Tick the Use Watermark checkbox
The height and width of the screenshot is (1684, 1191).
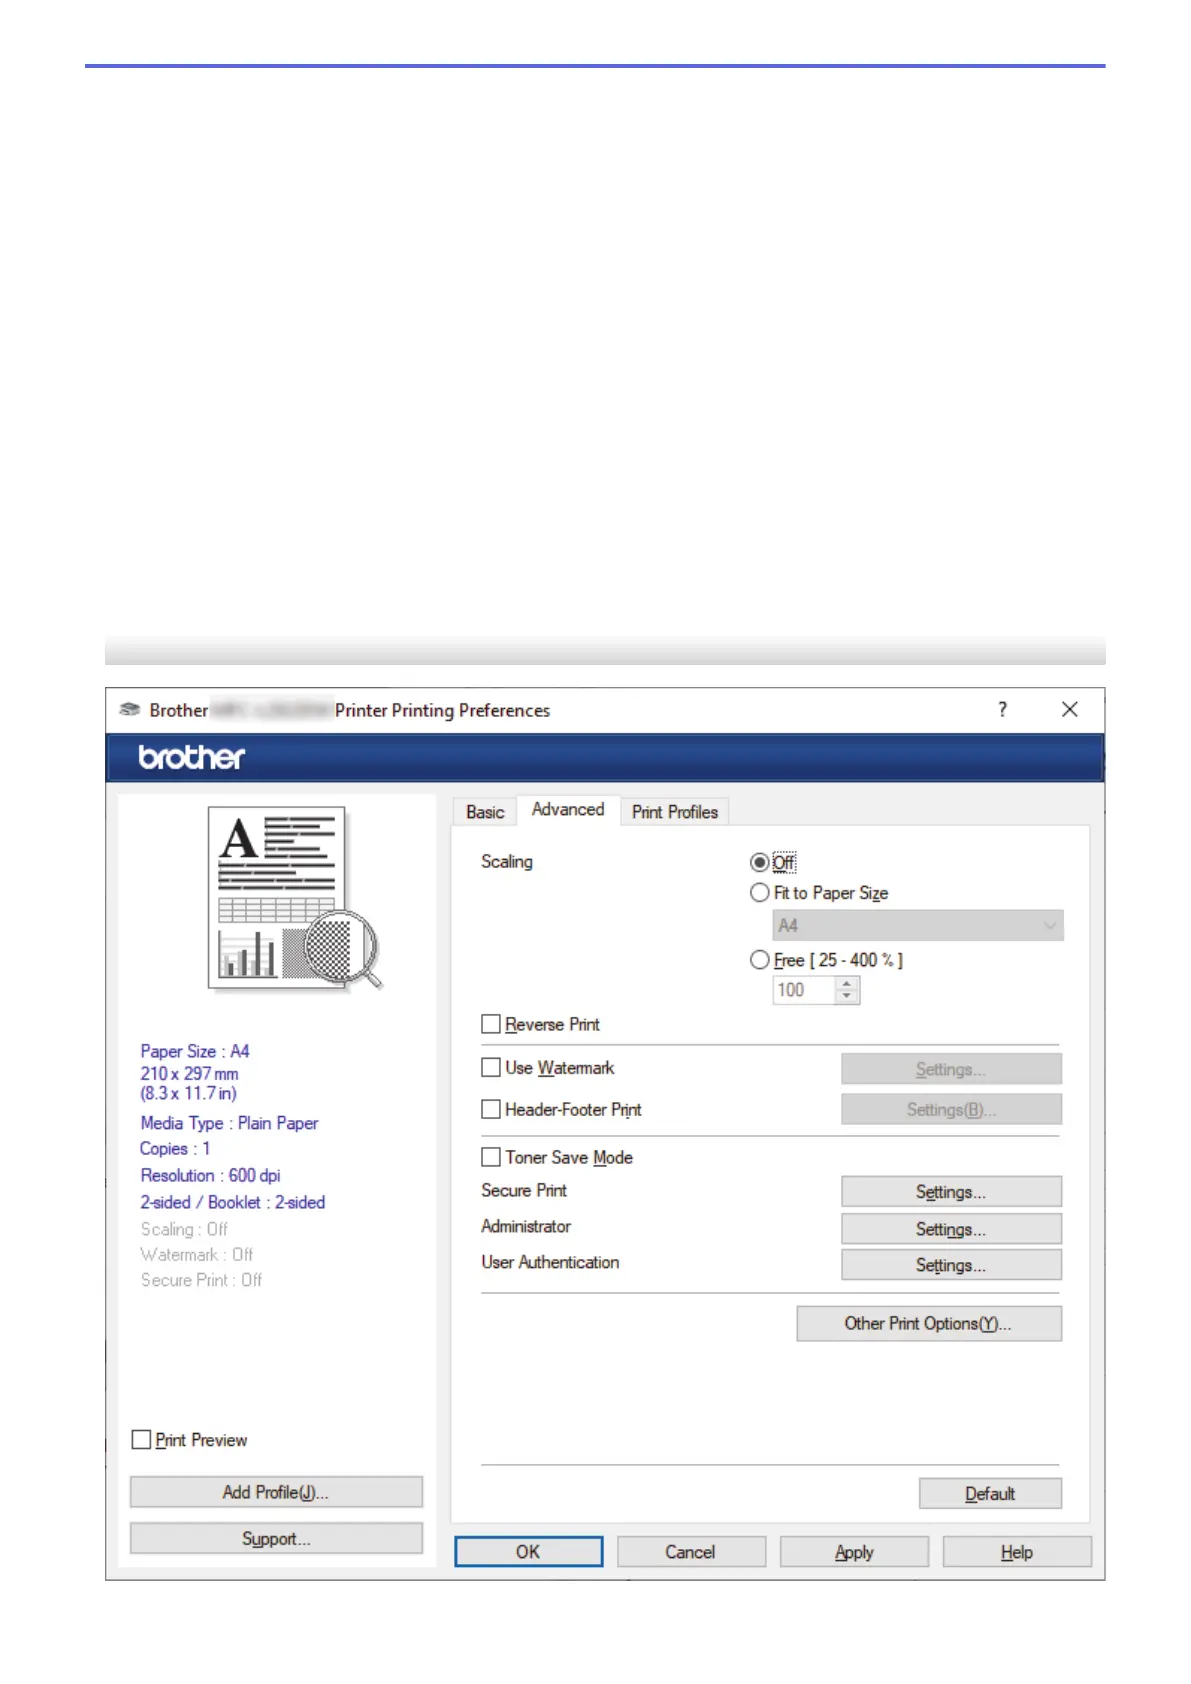coord(491,1068)
